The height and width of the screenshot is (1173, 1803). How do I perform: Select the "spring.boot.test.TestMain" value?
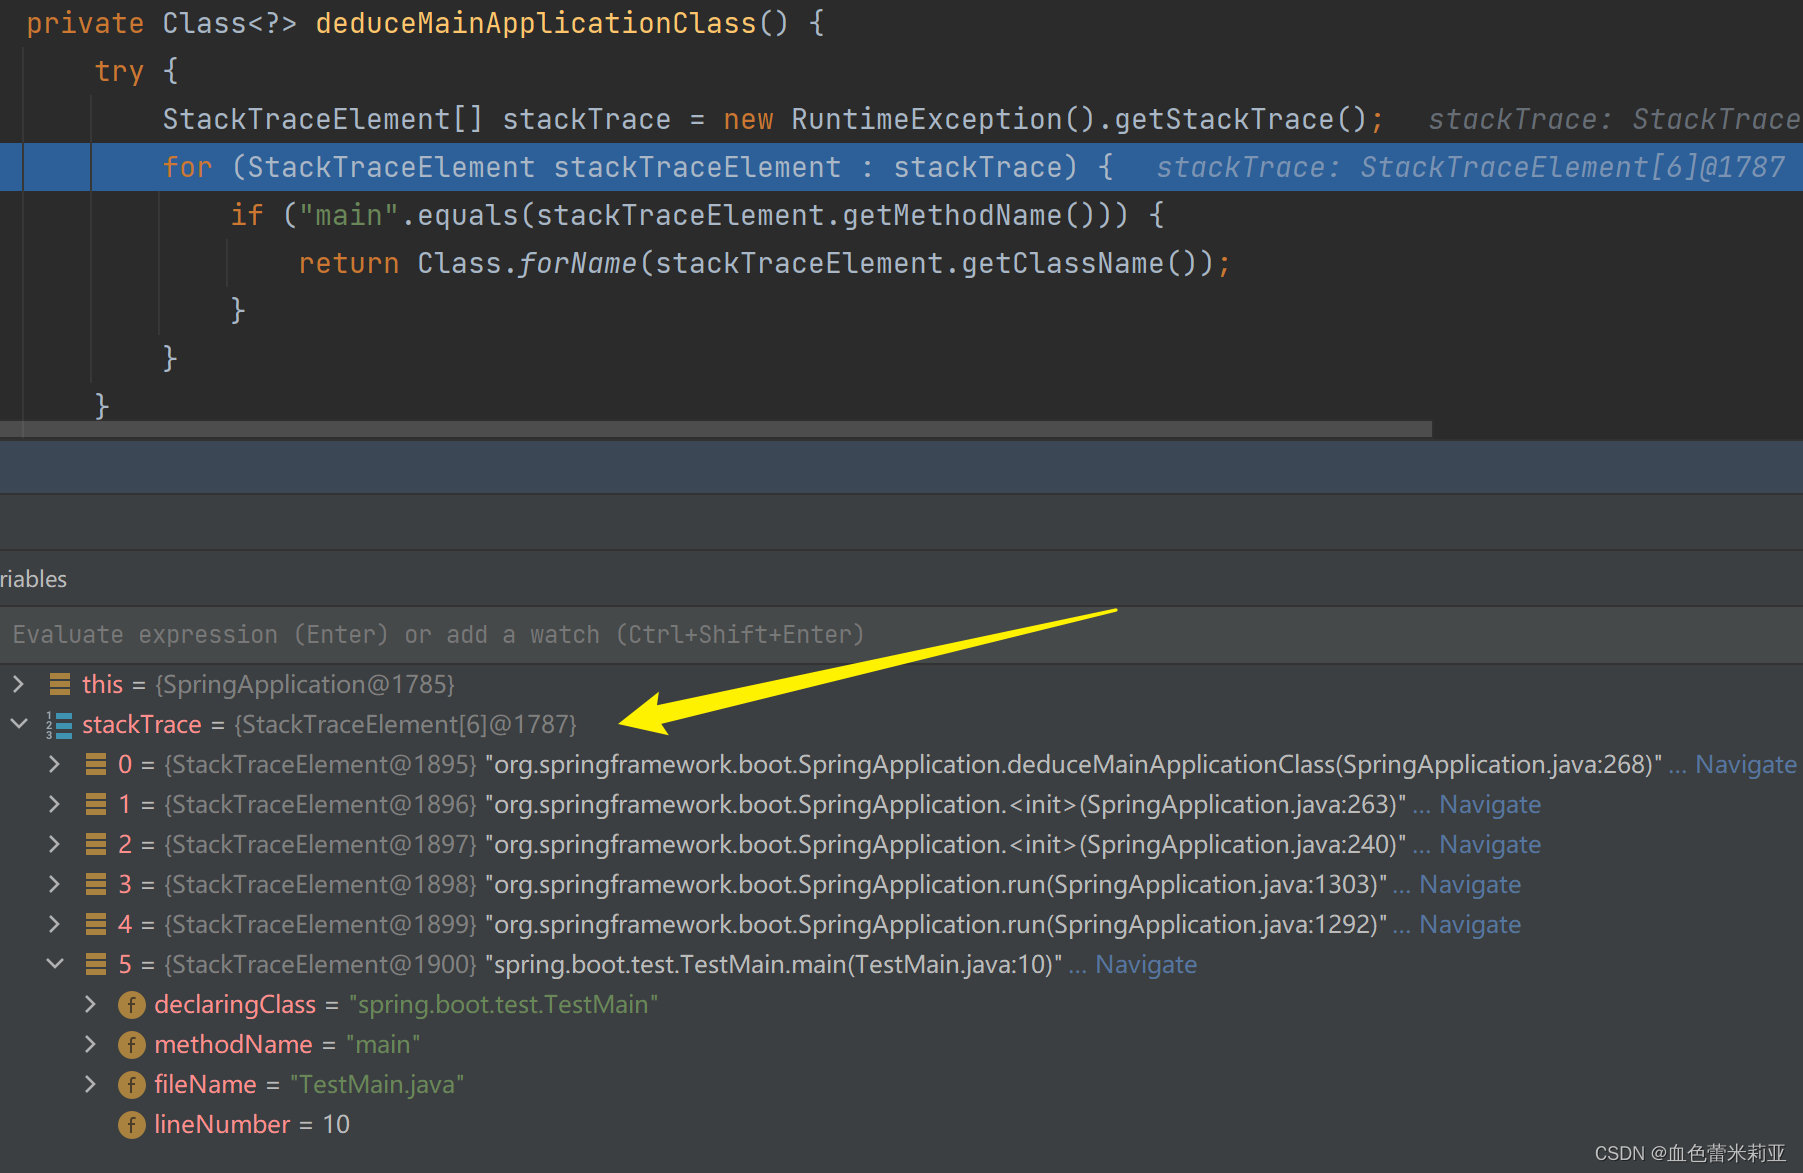pyautogui.click(x=503, y=1004)
